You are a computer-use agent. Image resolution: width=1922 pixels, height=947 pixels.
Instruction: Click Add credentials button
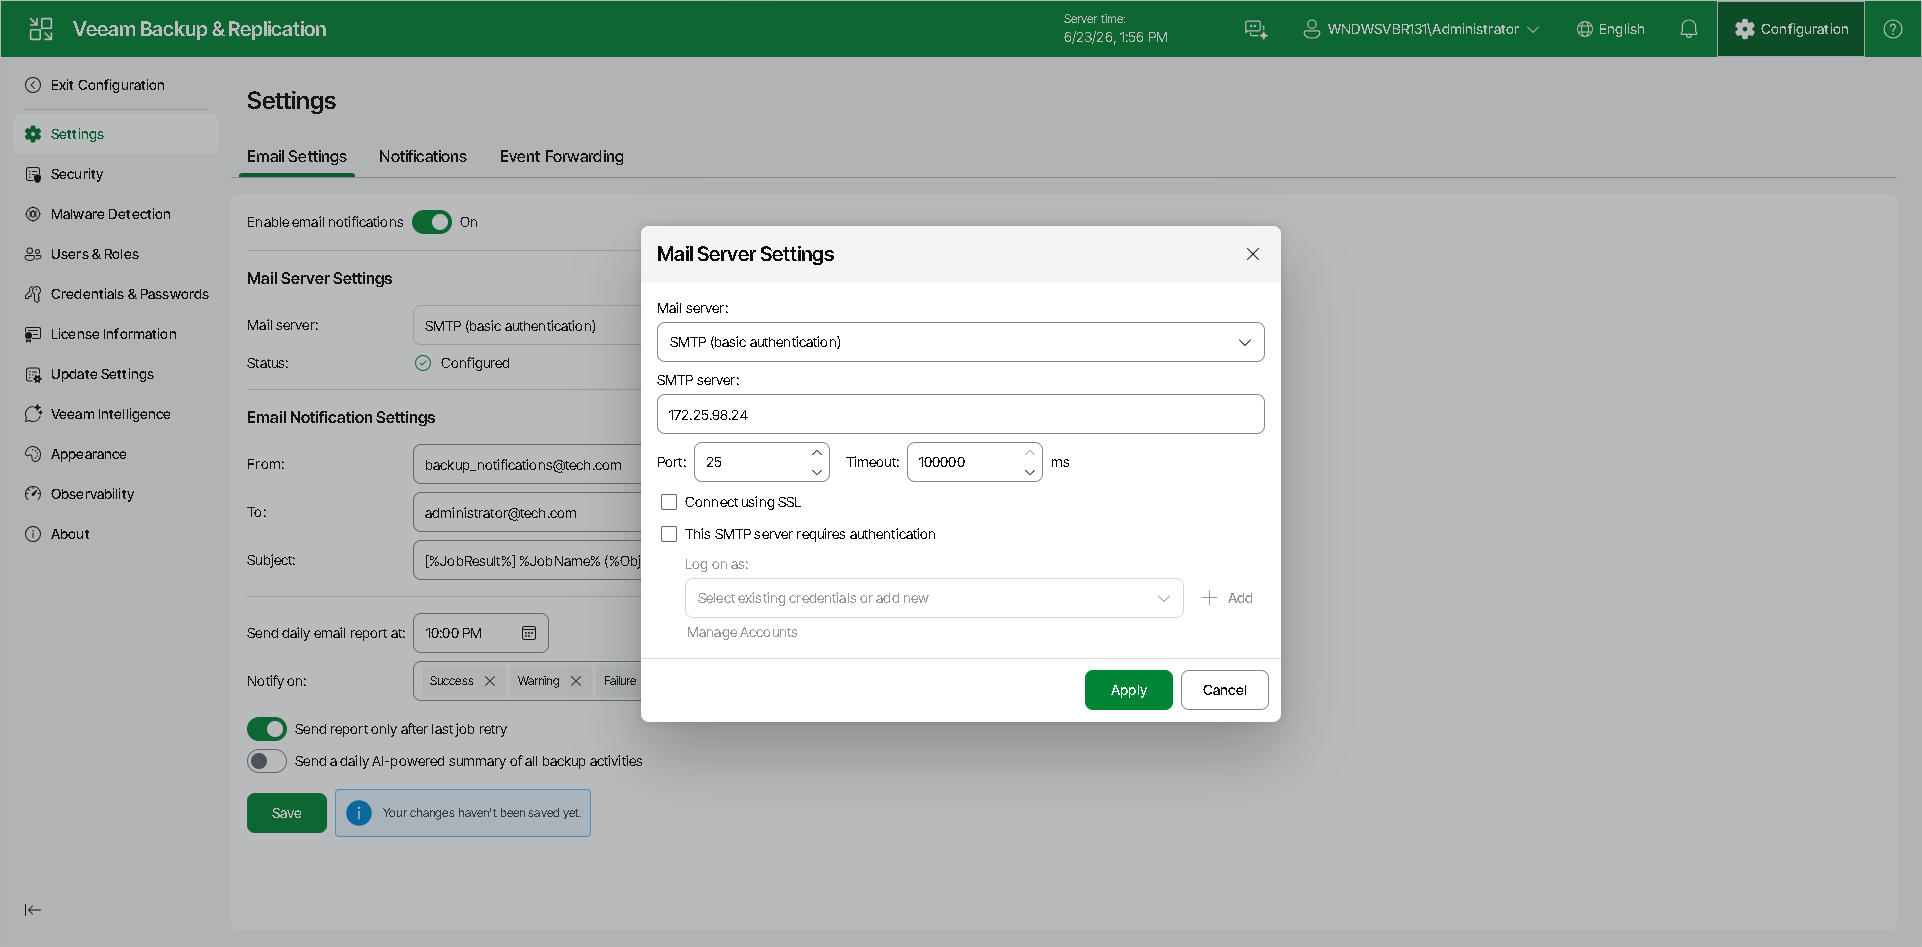[x=1227, y=598]
